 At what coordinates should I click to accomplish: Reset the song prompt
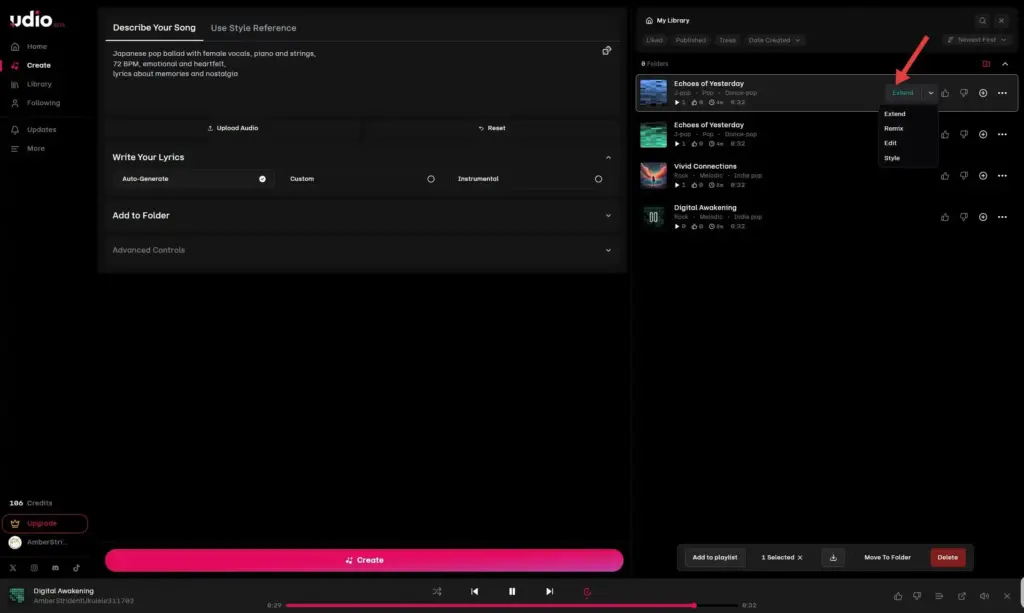[x=492, y=128]
